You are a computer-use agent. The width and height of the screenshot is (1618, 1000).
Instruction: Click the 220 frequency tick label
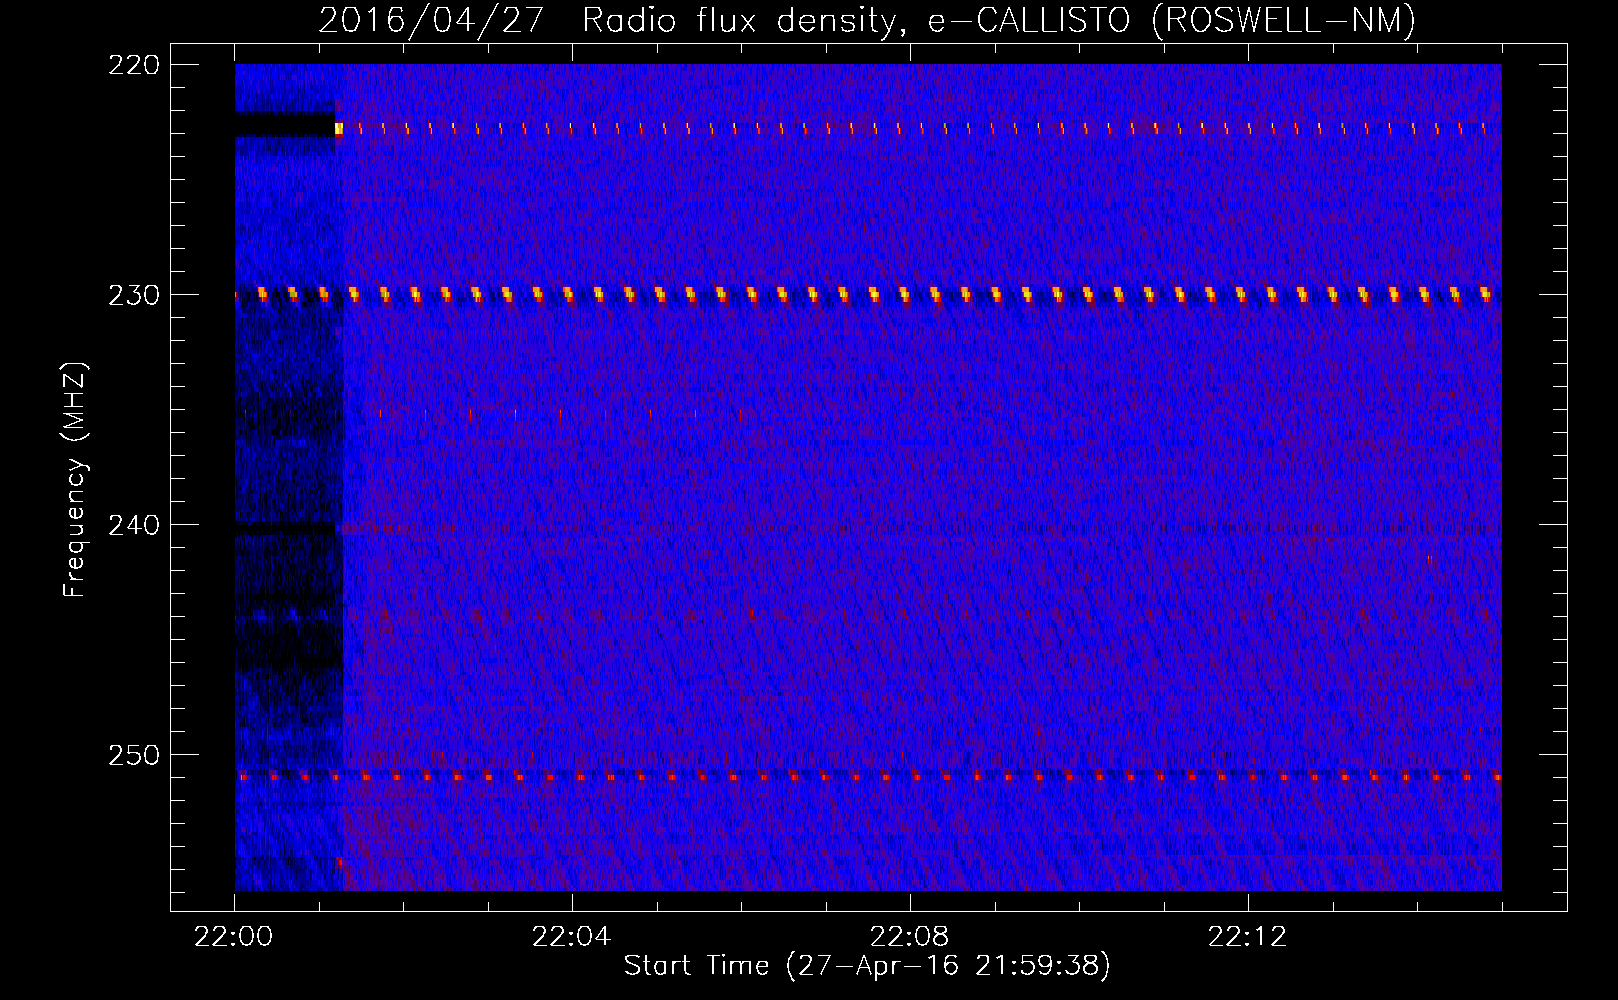tap(134, 65)
